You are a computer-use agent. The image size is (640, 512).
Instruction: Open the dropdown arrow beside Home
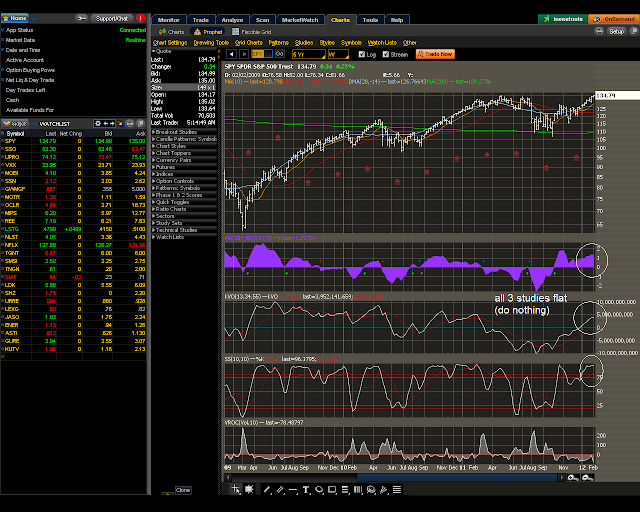point(34,19)
